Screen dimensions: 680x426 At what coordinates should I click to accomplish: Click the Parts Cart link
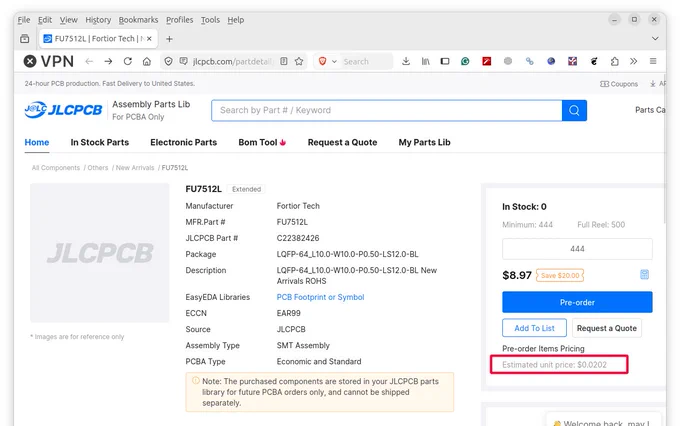coord(650,110)
